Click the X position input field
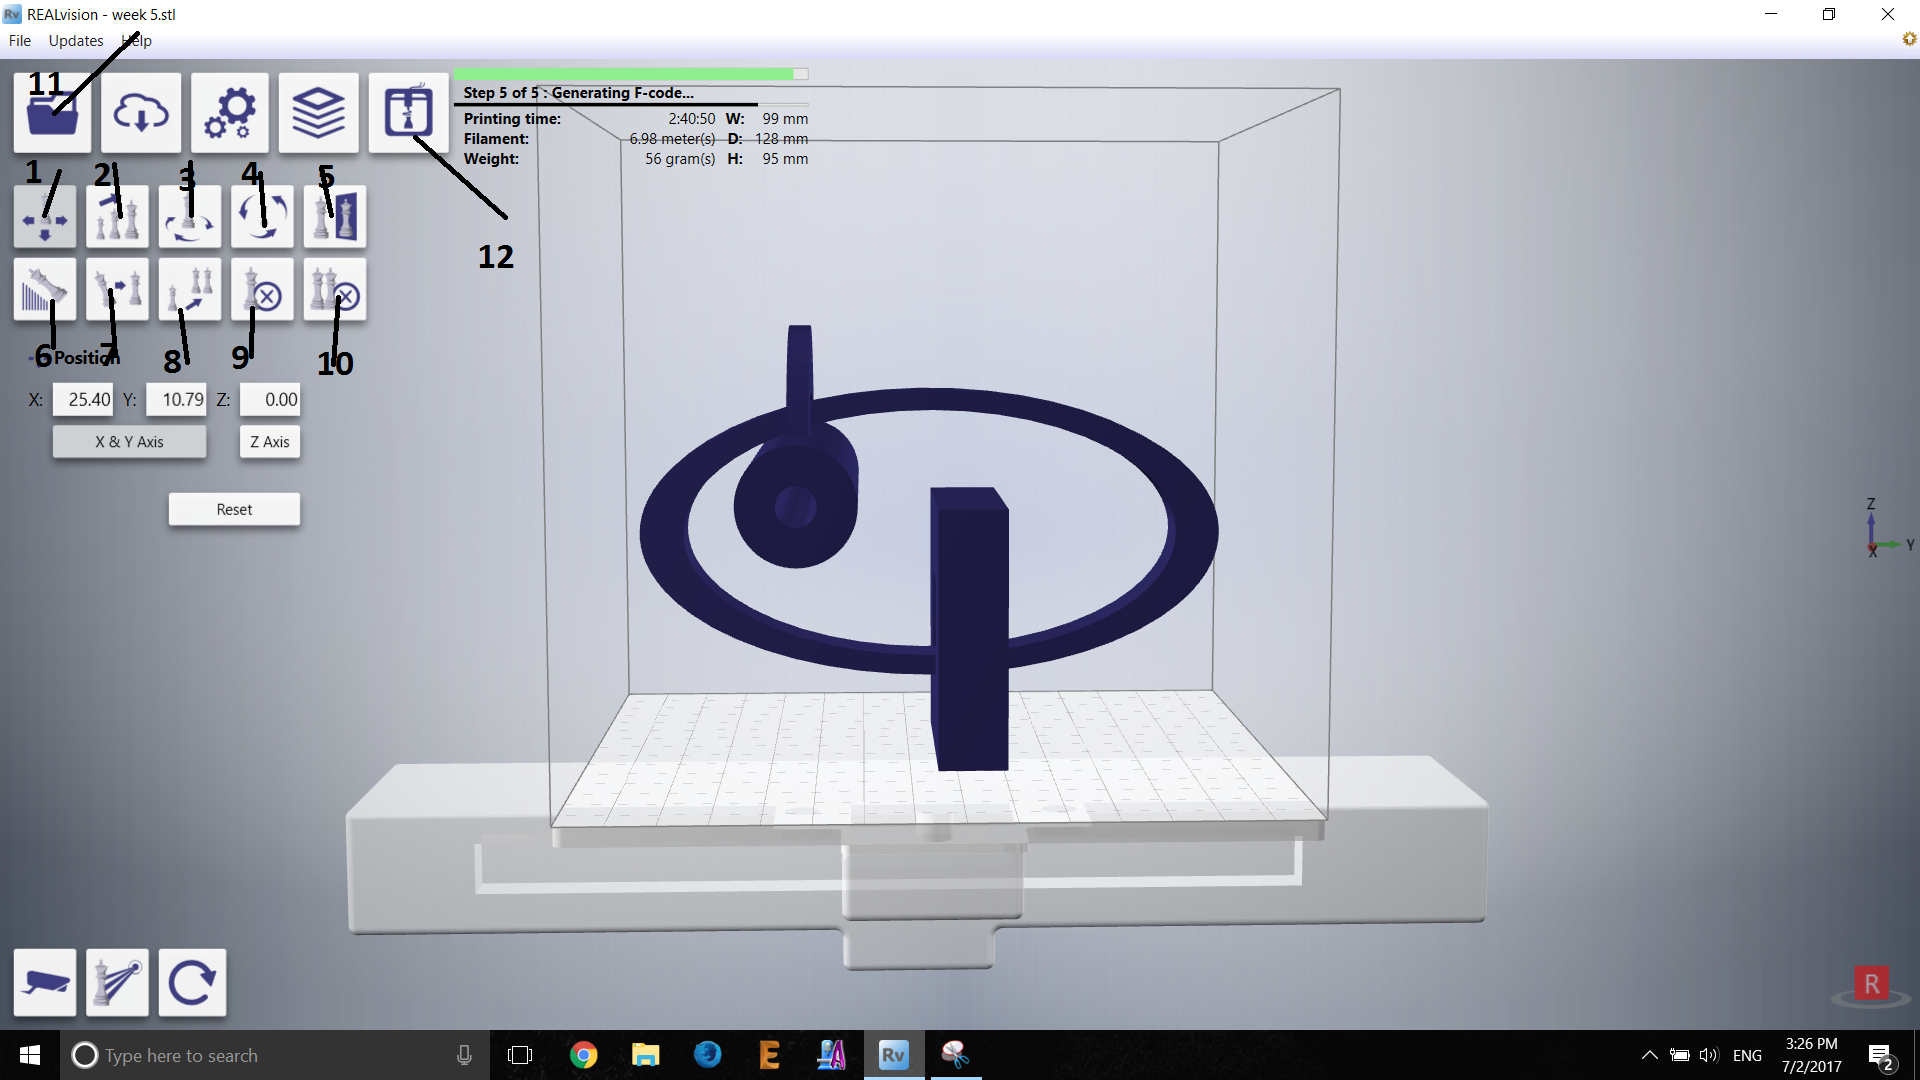 [83, 399]
